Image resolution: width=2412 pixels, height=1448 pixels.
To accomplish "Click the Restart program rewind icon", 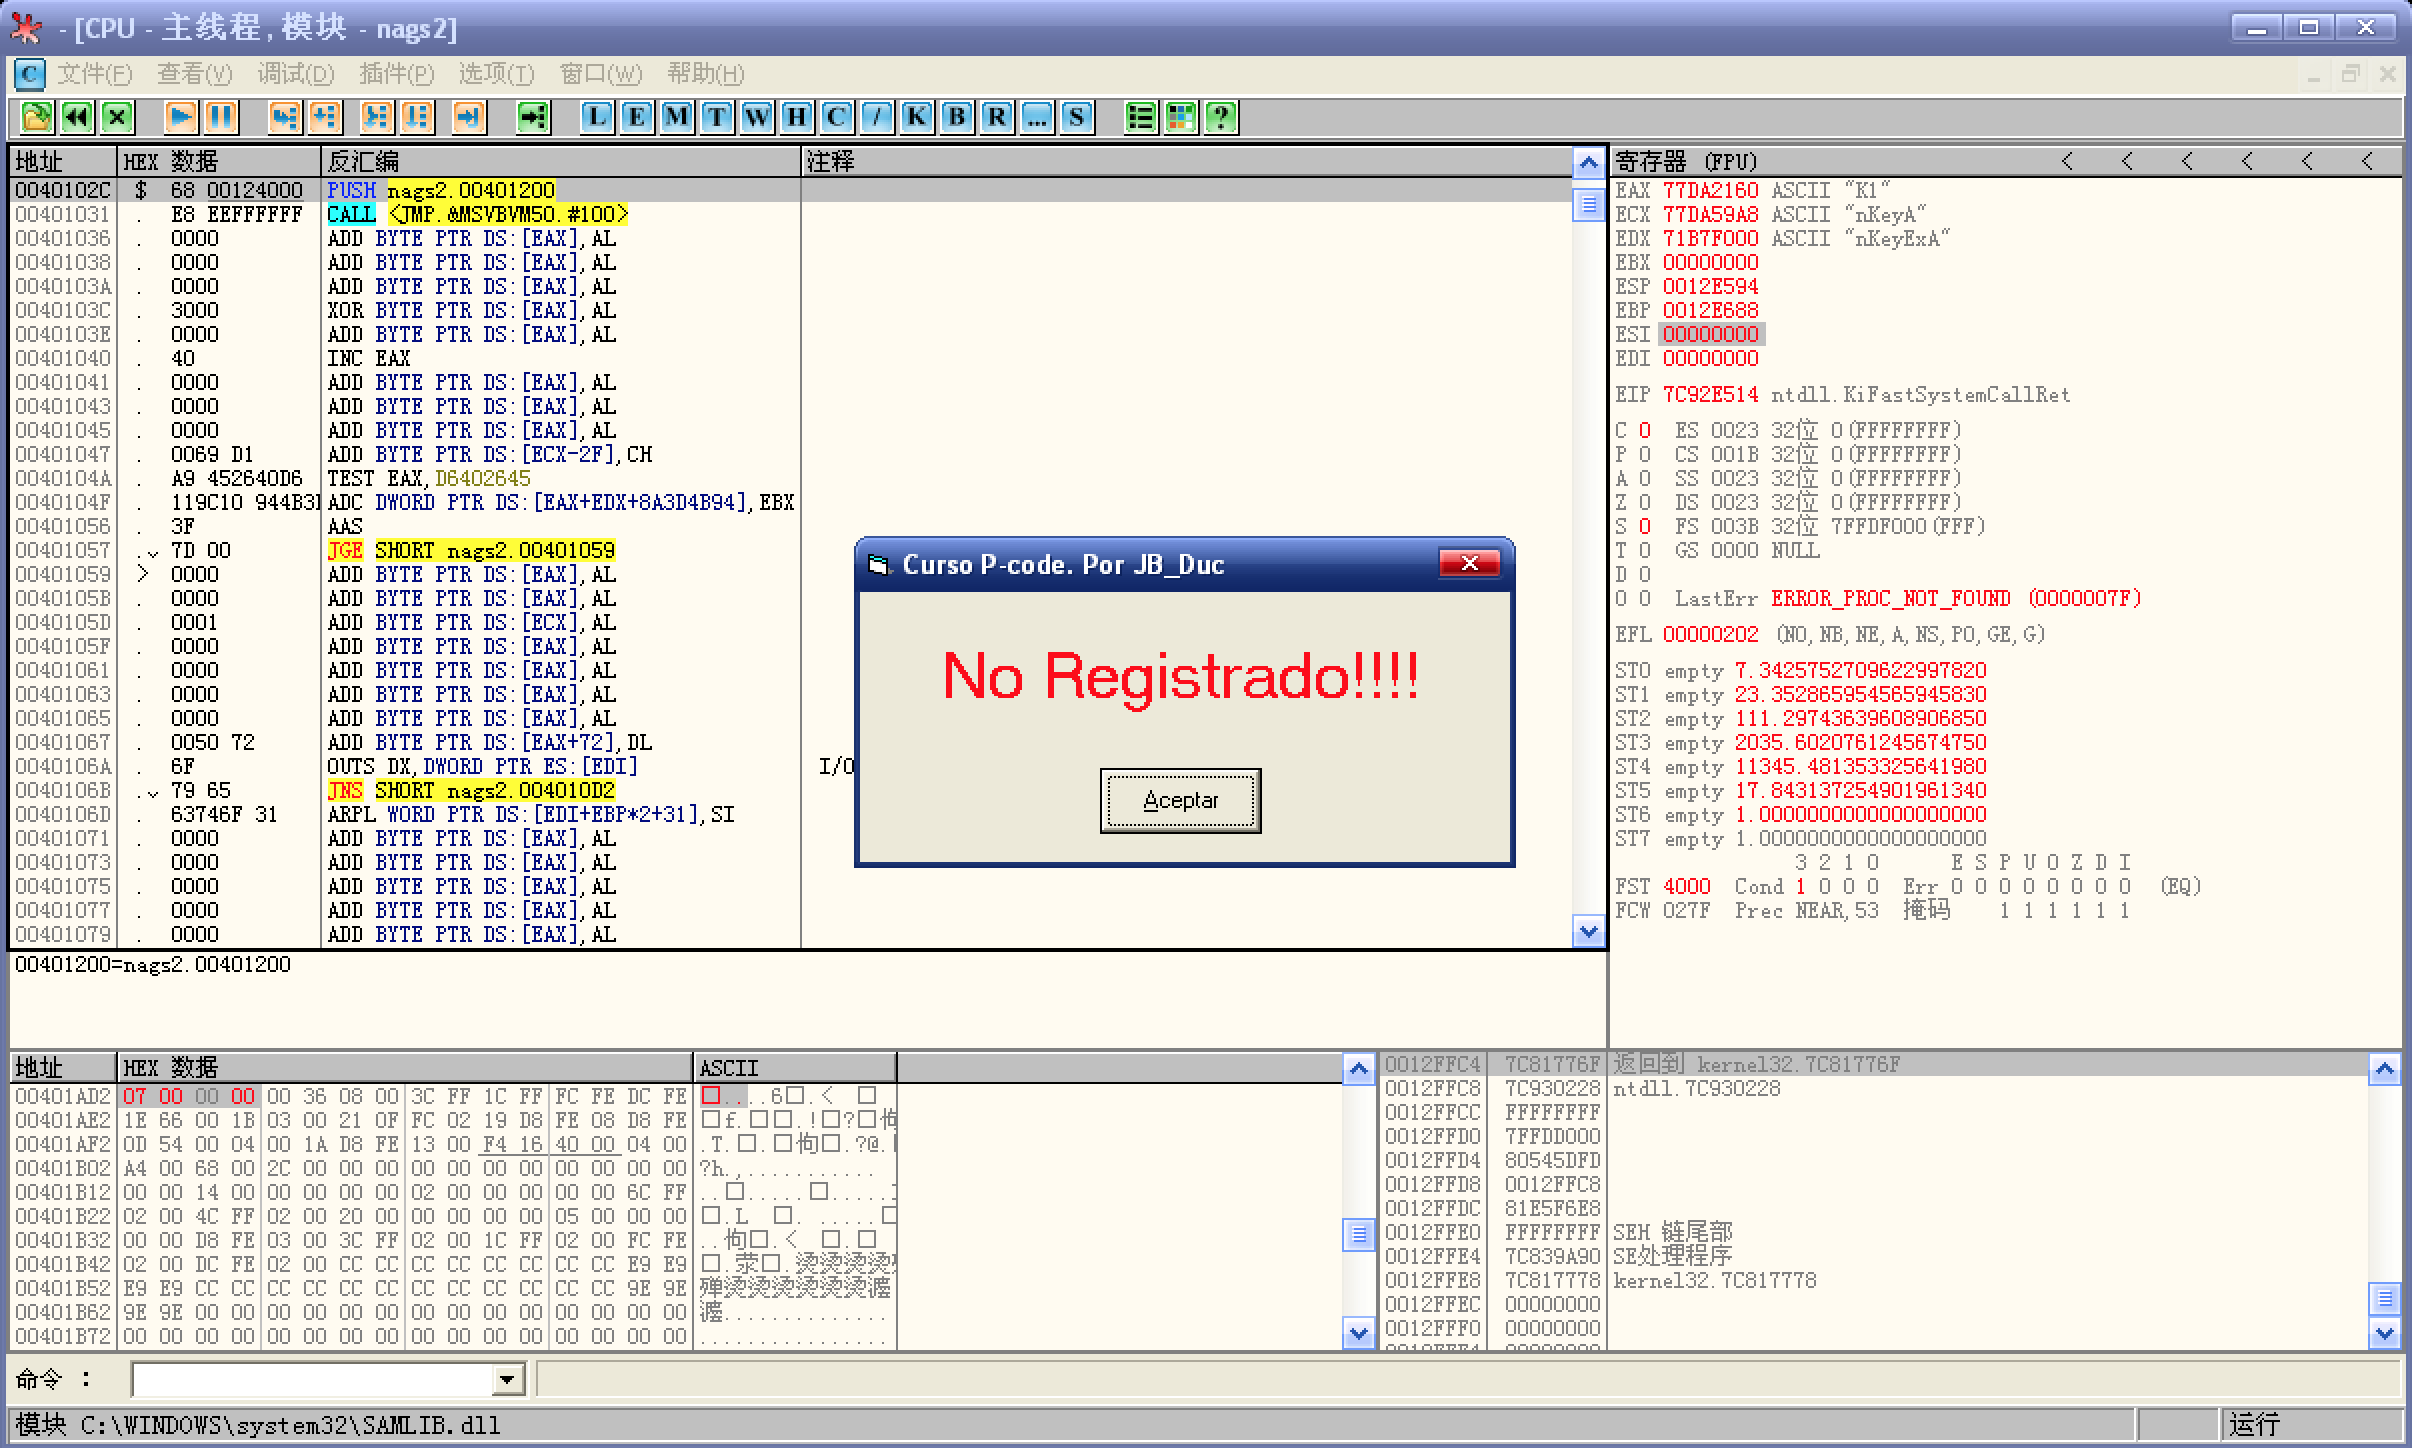I will 77,118.
